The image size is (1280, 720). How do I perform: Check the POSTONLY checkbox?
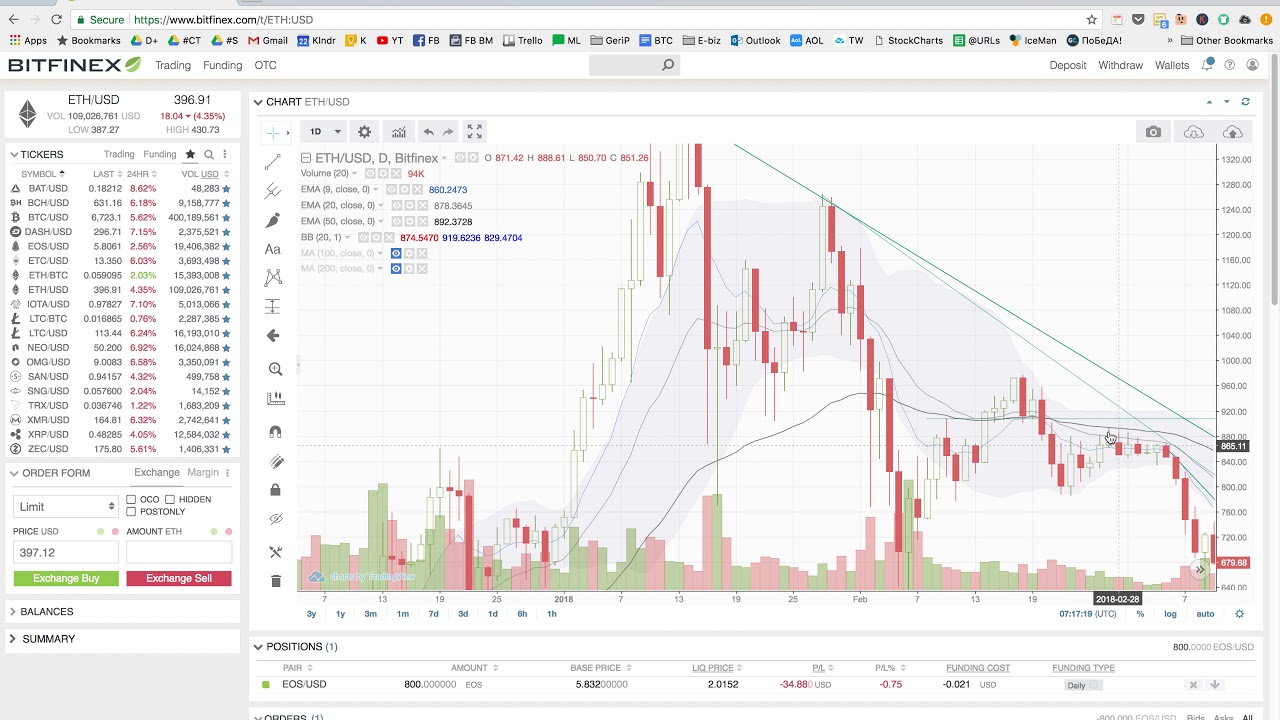coord(132,512)
